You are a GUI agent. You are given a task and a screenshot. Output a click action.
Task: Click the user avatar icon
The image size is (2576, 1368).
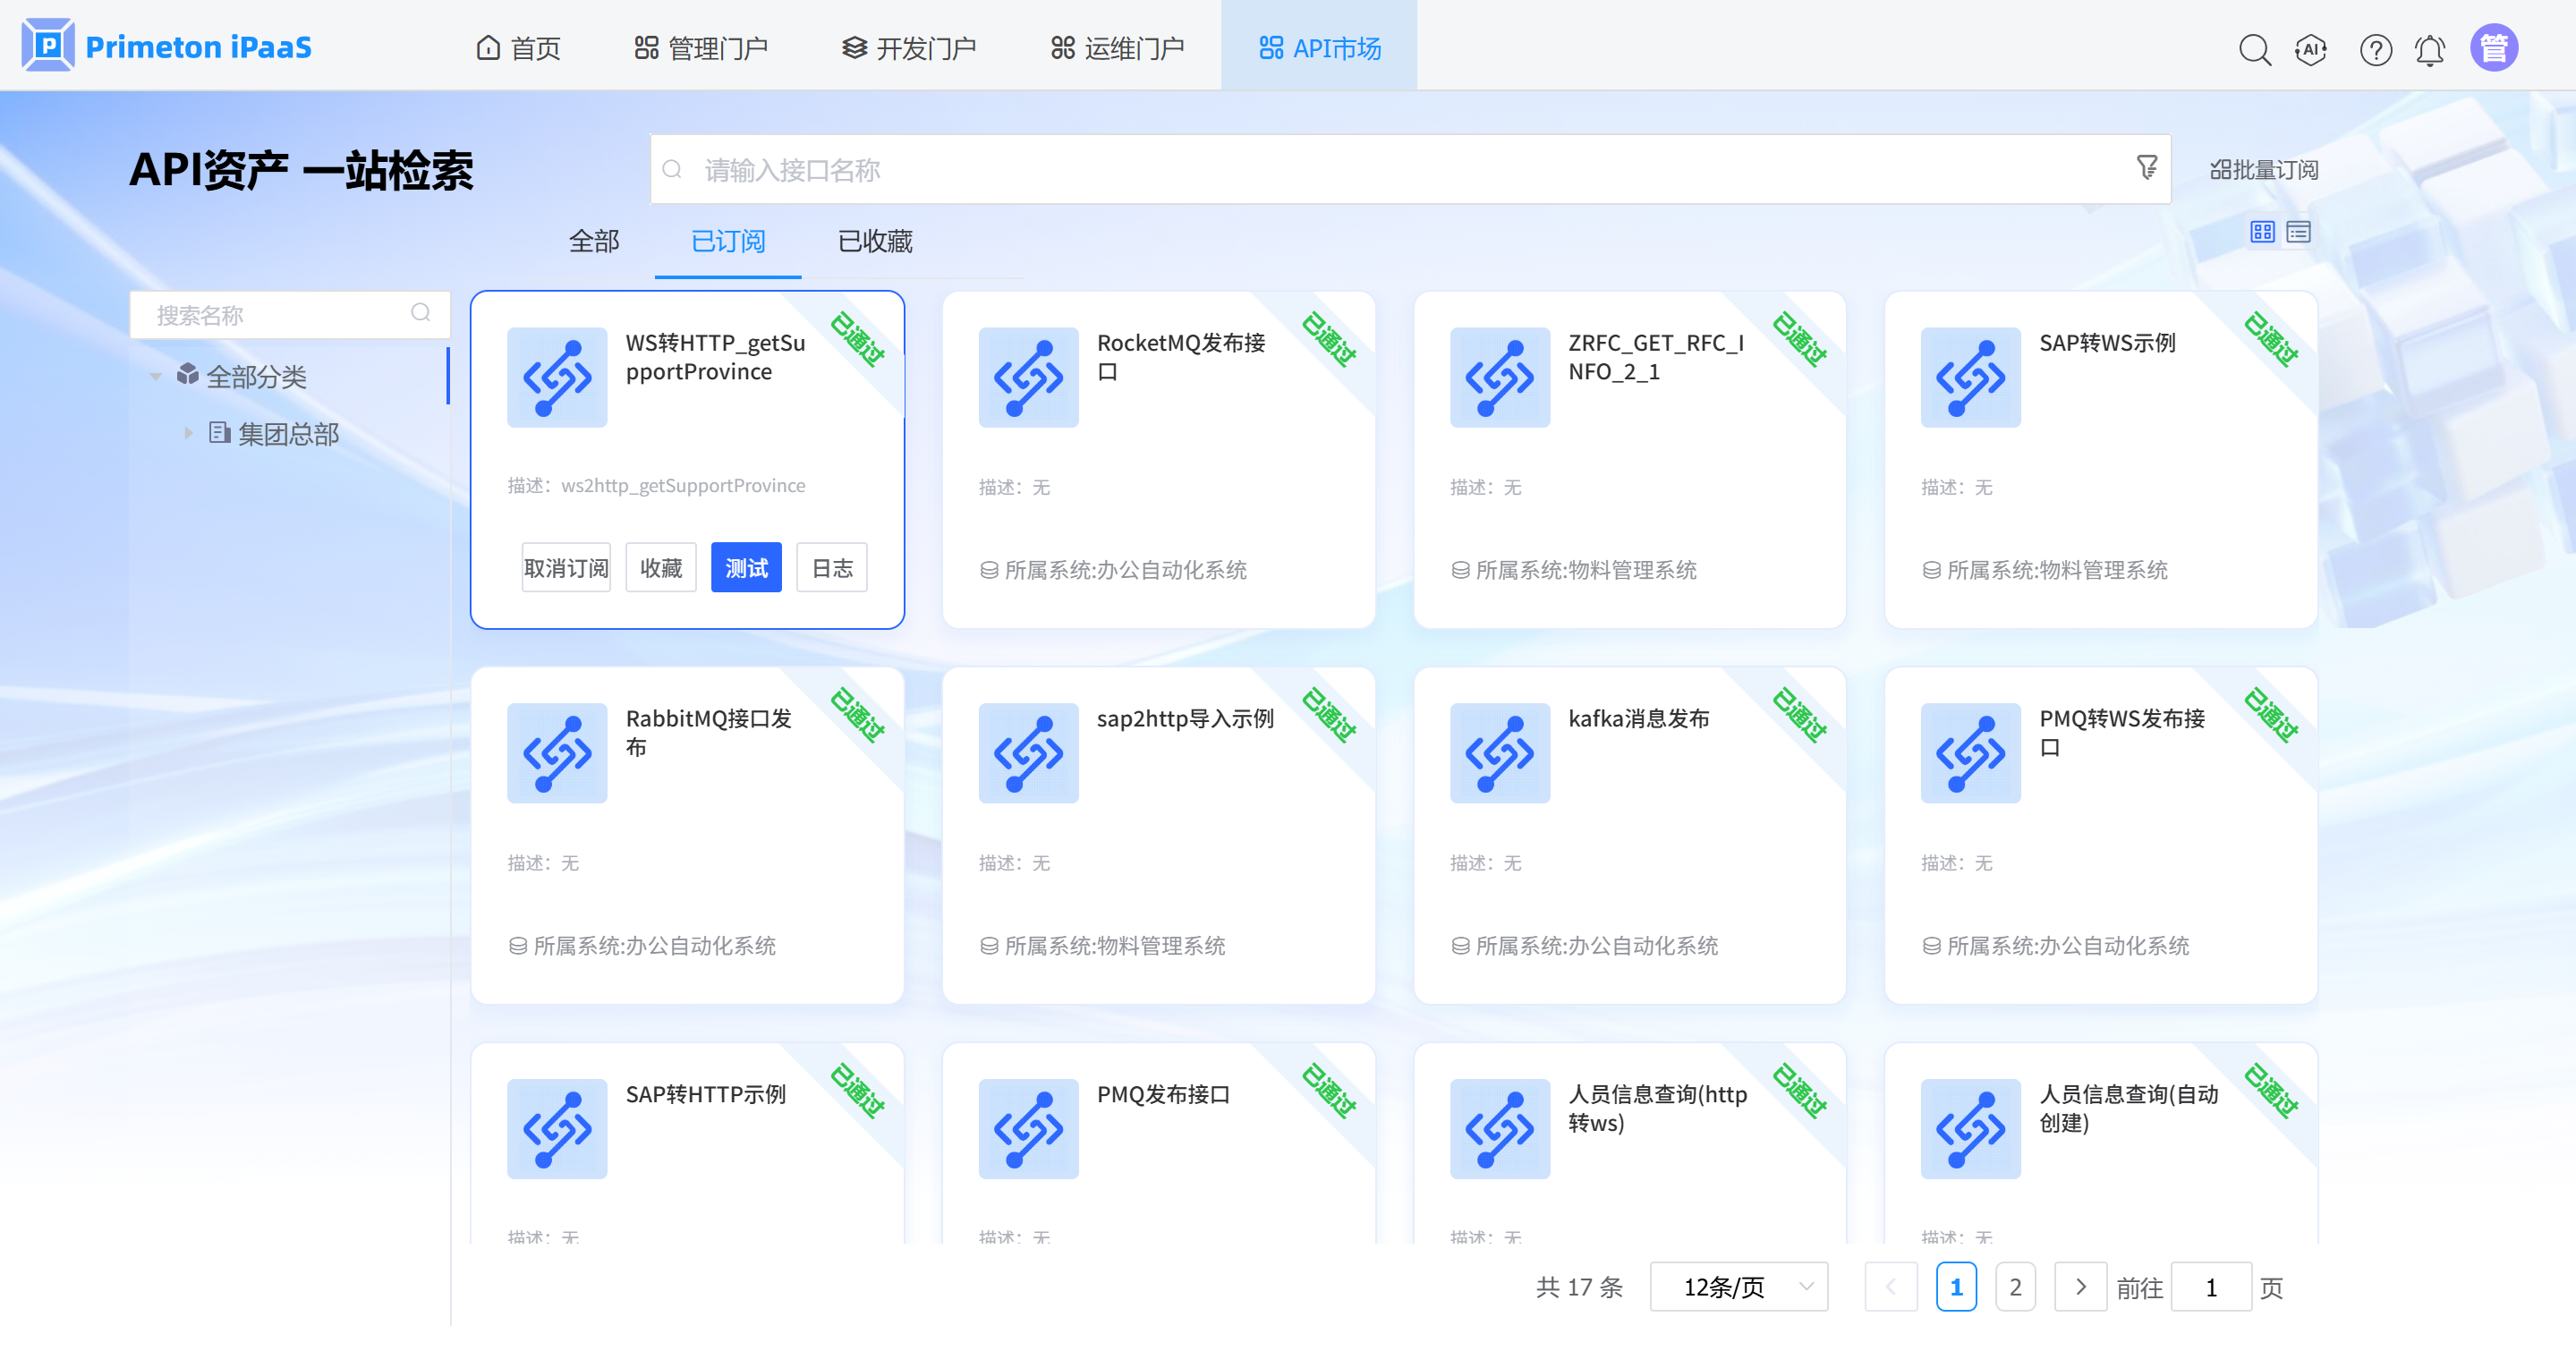2493,48
